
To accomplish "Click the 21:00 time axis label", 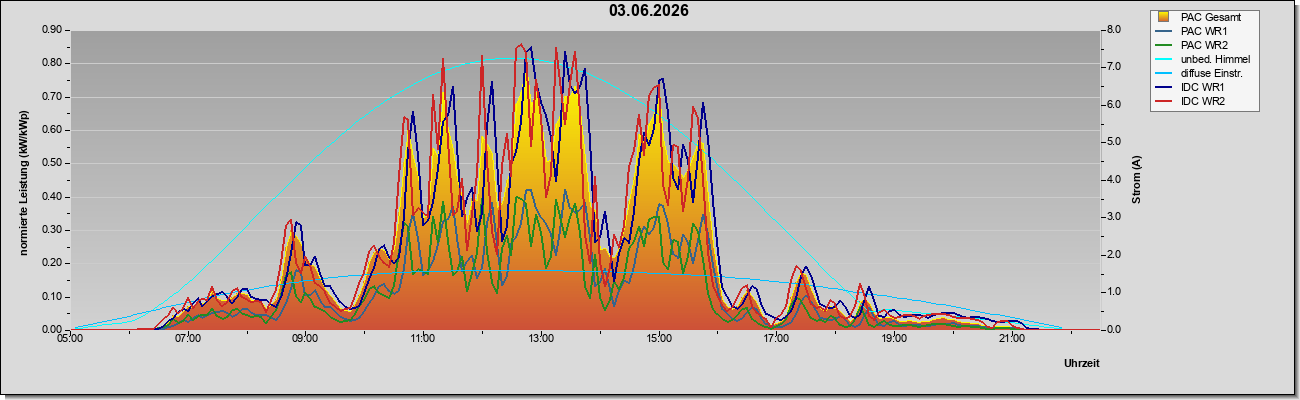I will point(1011,339).
